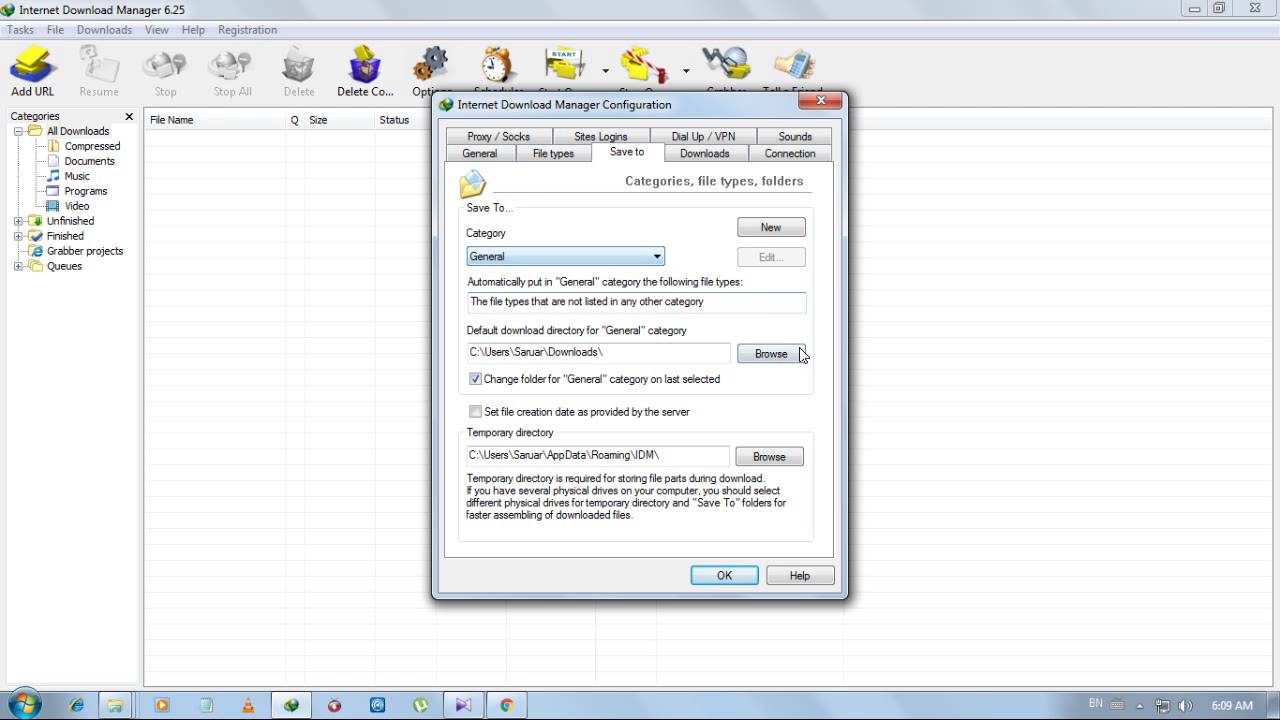This screenshot has width=1280, height=720.
Task: Open VLC media player from taskbar
Action: [248, 705]
